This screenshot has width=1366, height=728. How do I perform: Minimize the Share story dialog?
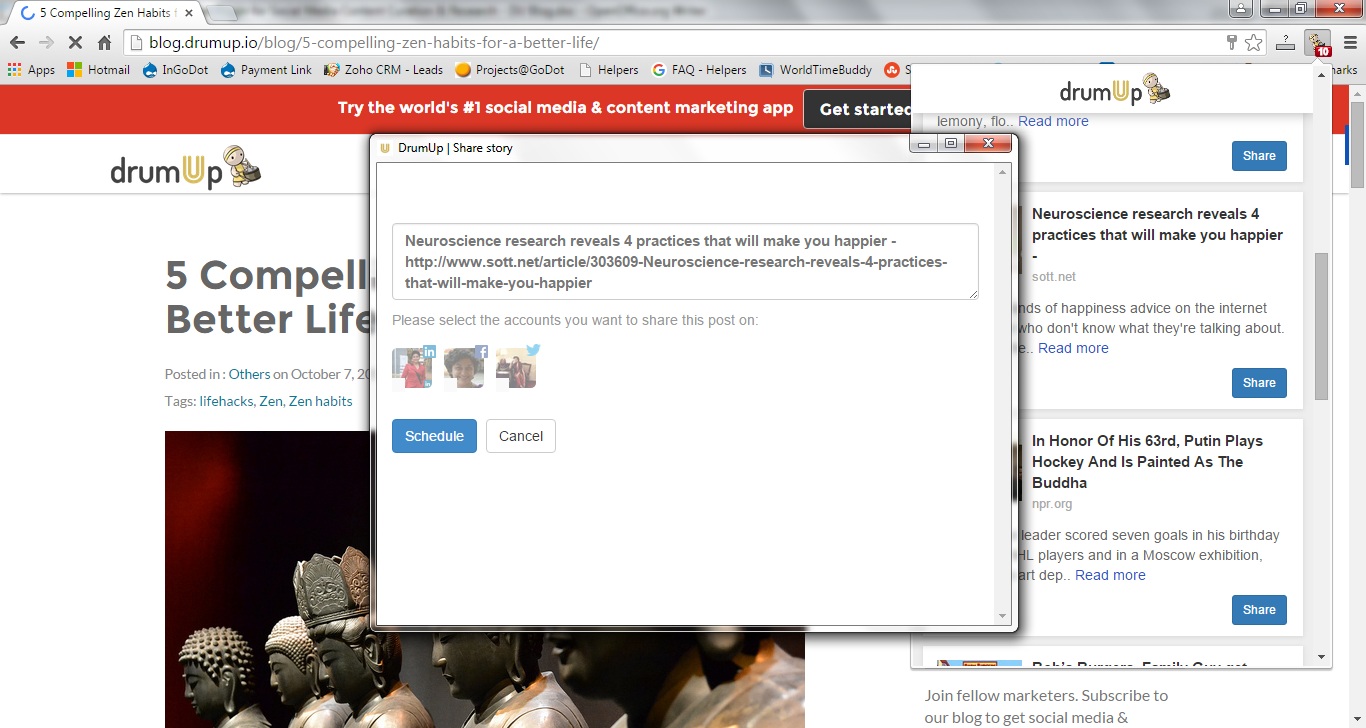coord(924,144)
